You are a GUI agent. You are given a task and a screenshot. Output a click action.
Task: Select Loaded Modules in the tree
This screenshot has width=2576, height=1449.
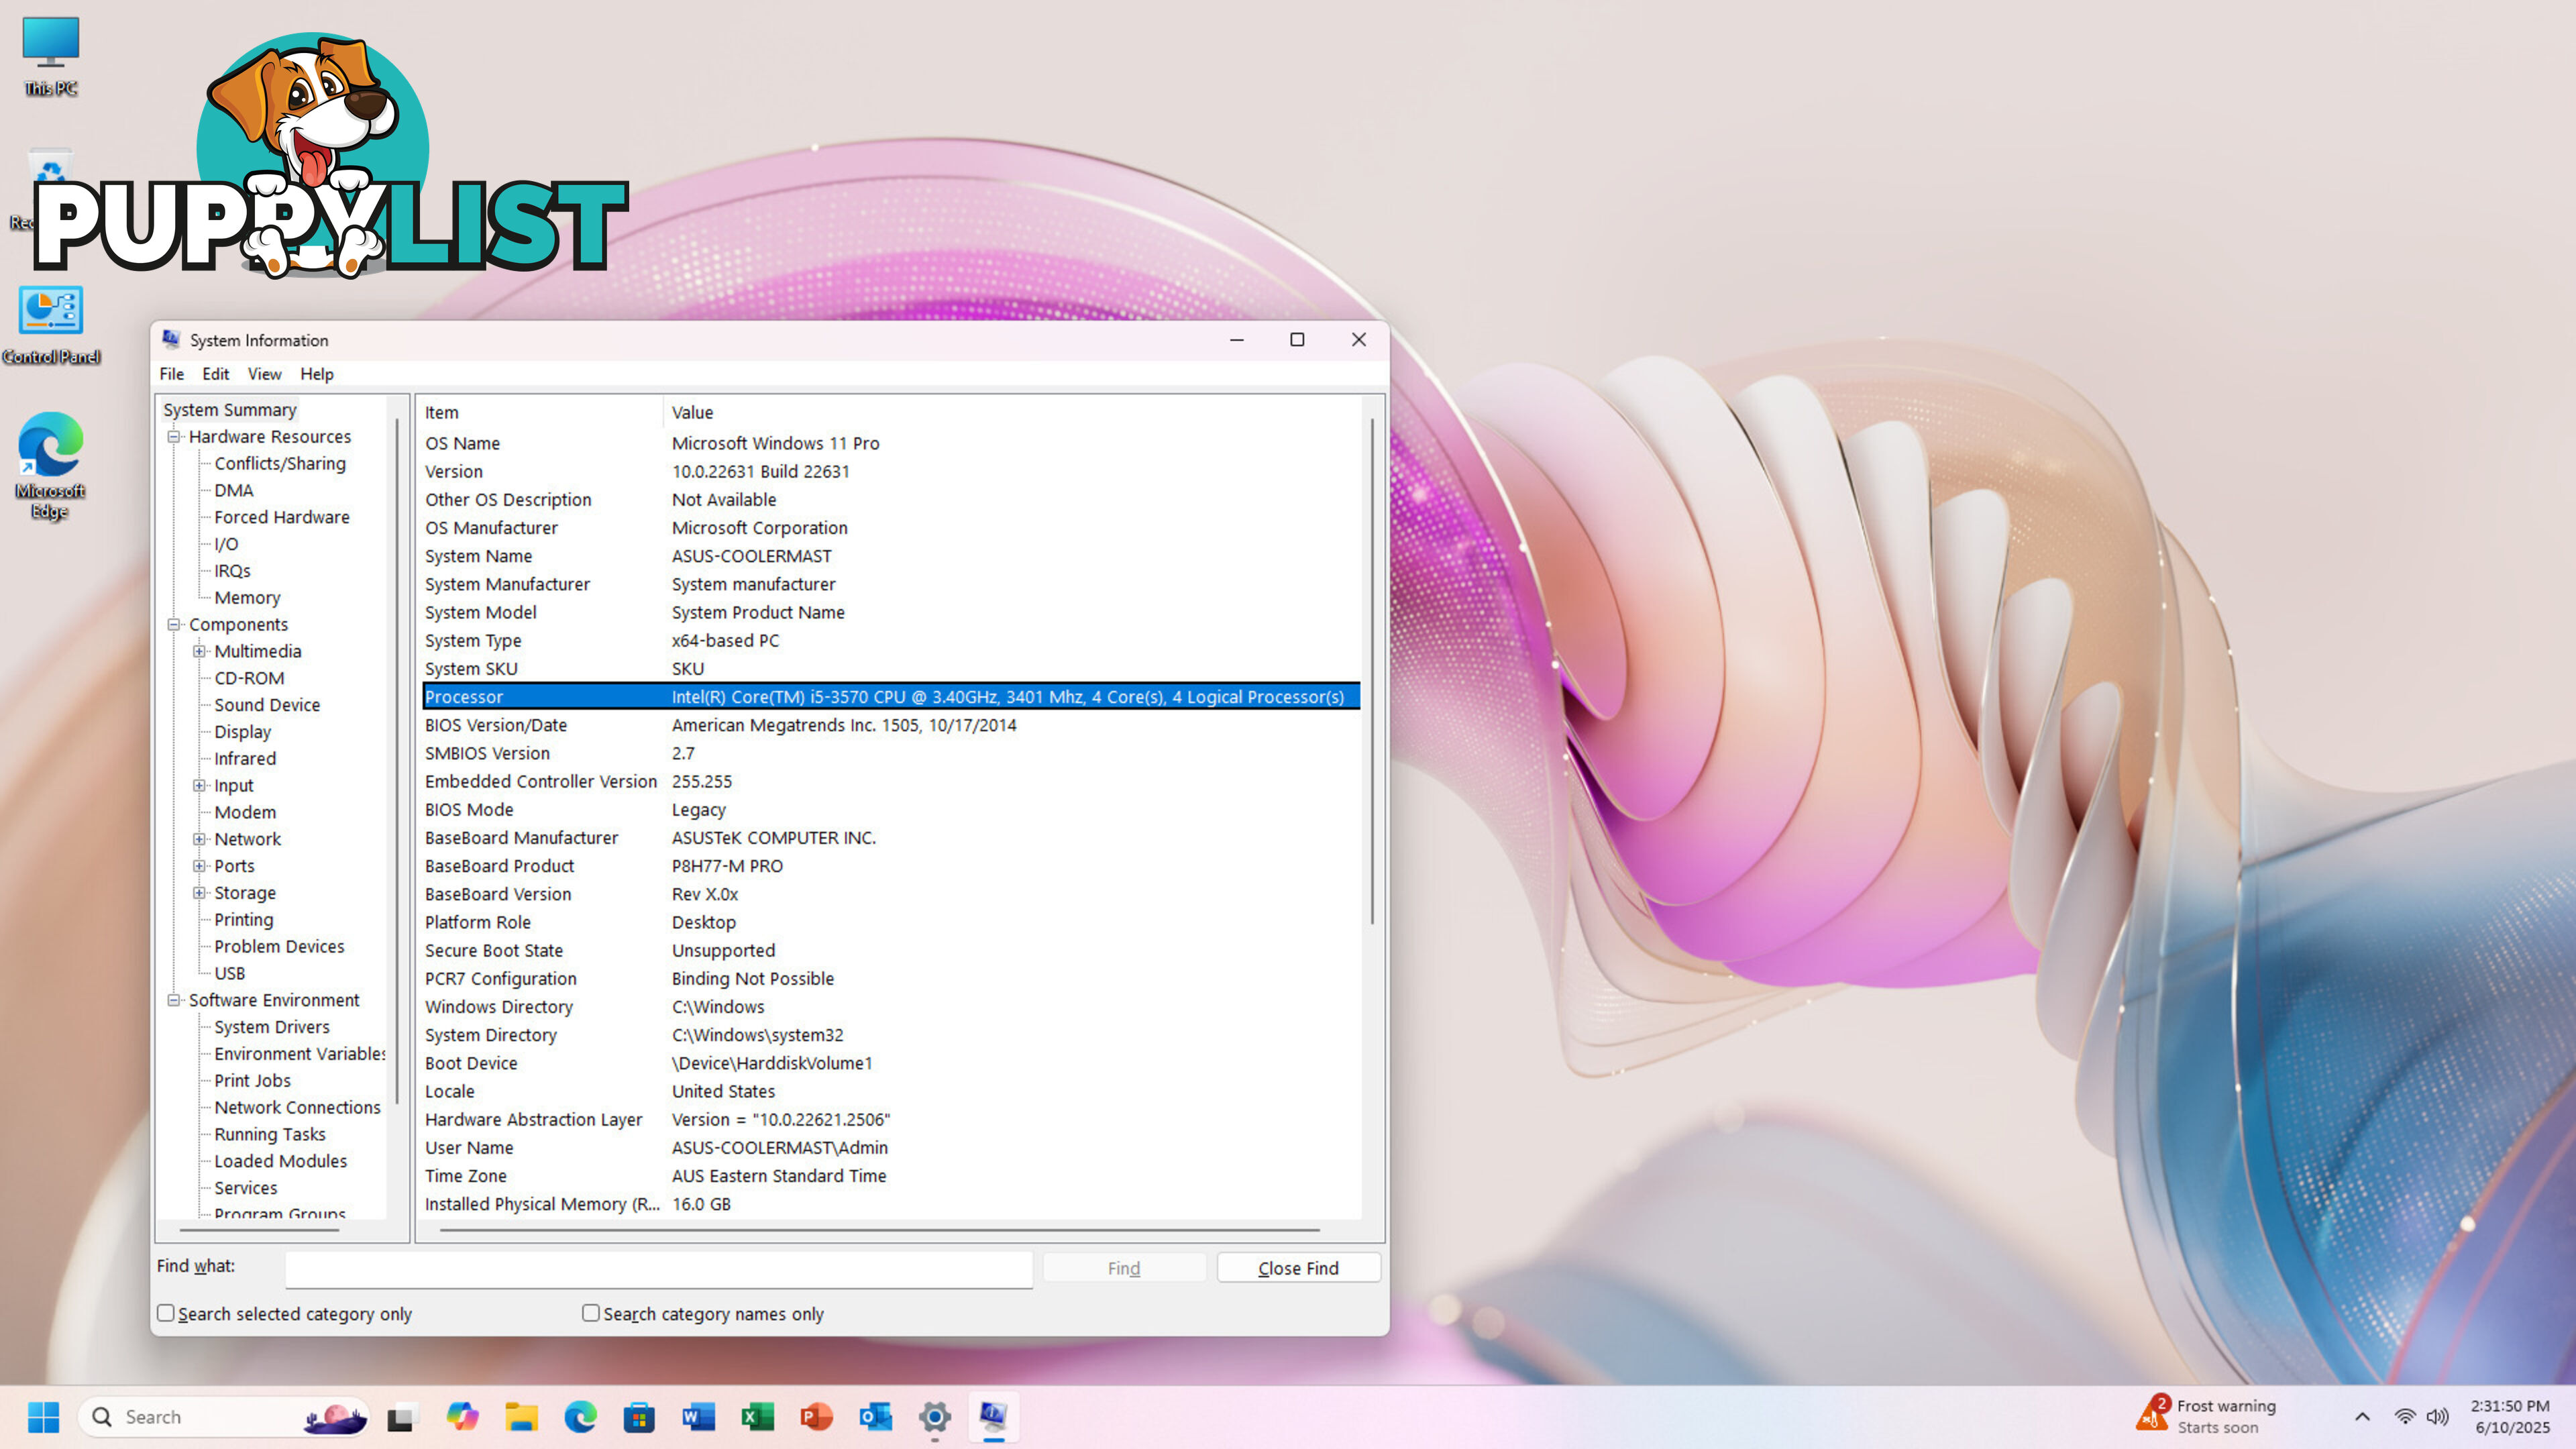click(x=280, y=1161)
